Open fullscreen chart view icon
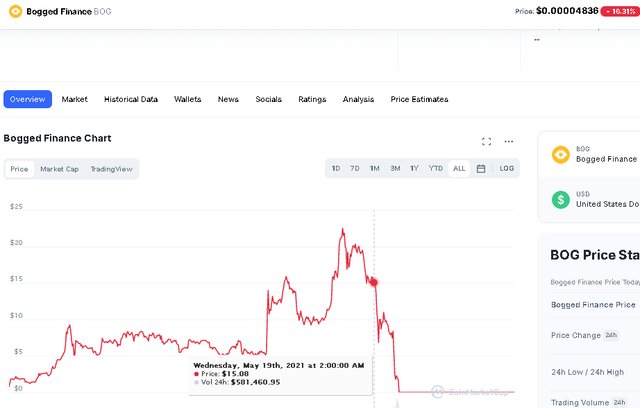 click(x=486, y=142)
